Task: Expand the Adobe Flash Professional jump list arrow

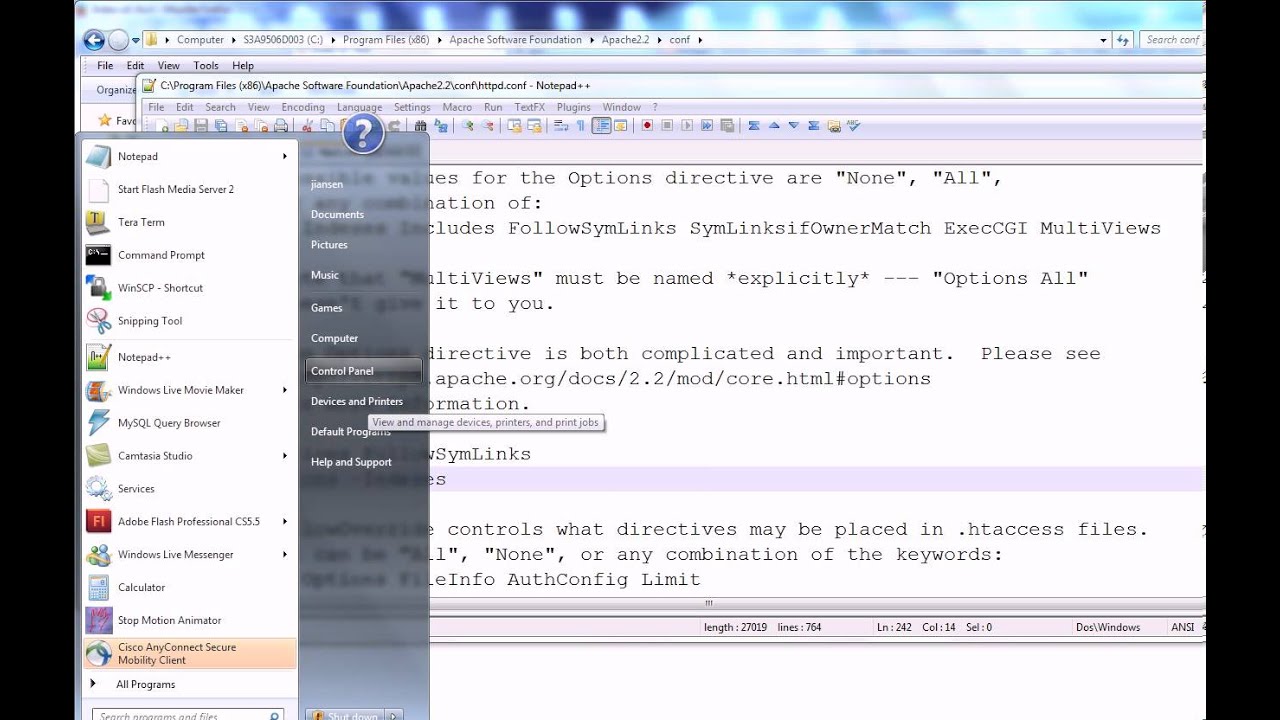Action: tap(284, 521)
